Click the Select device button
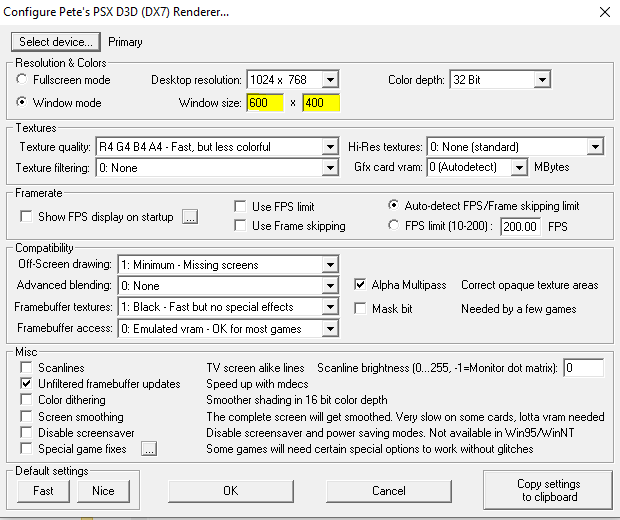This screenshot has width=620, height=520. point(56,42)
